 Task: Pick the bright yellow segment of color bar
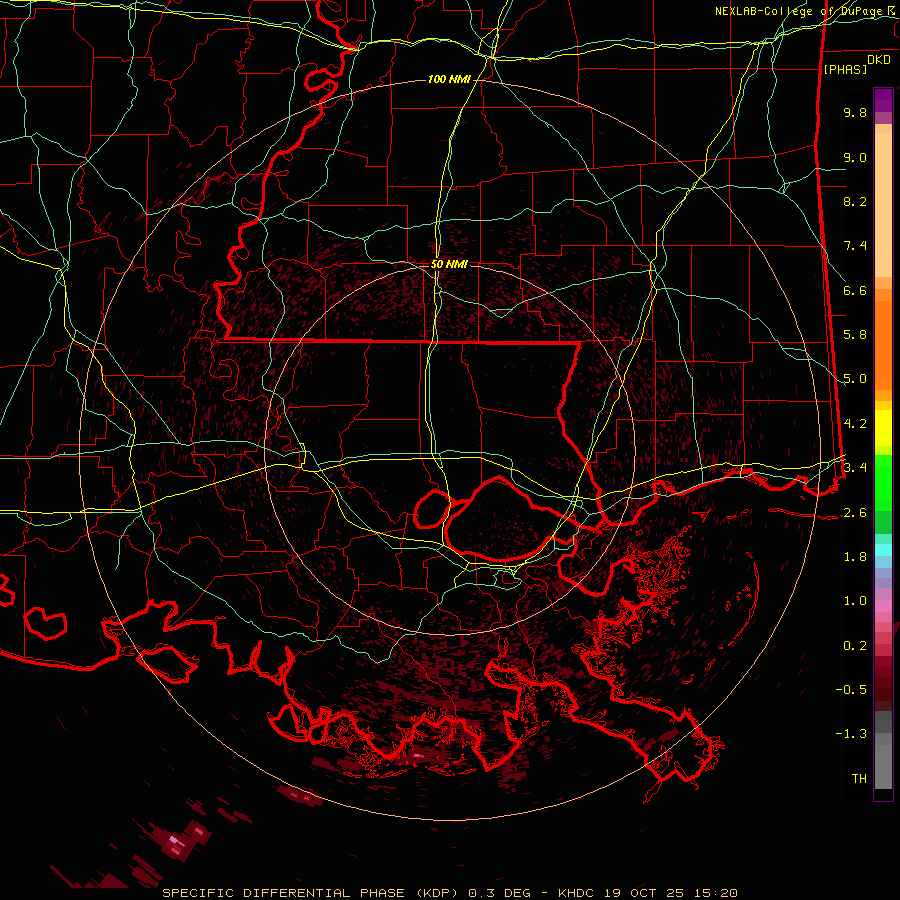pos(883,428)
